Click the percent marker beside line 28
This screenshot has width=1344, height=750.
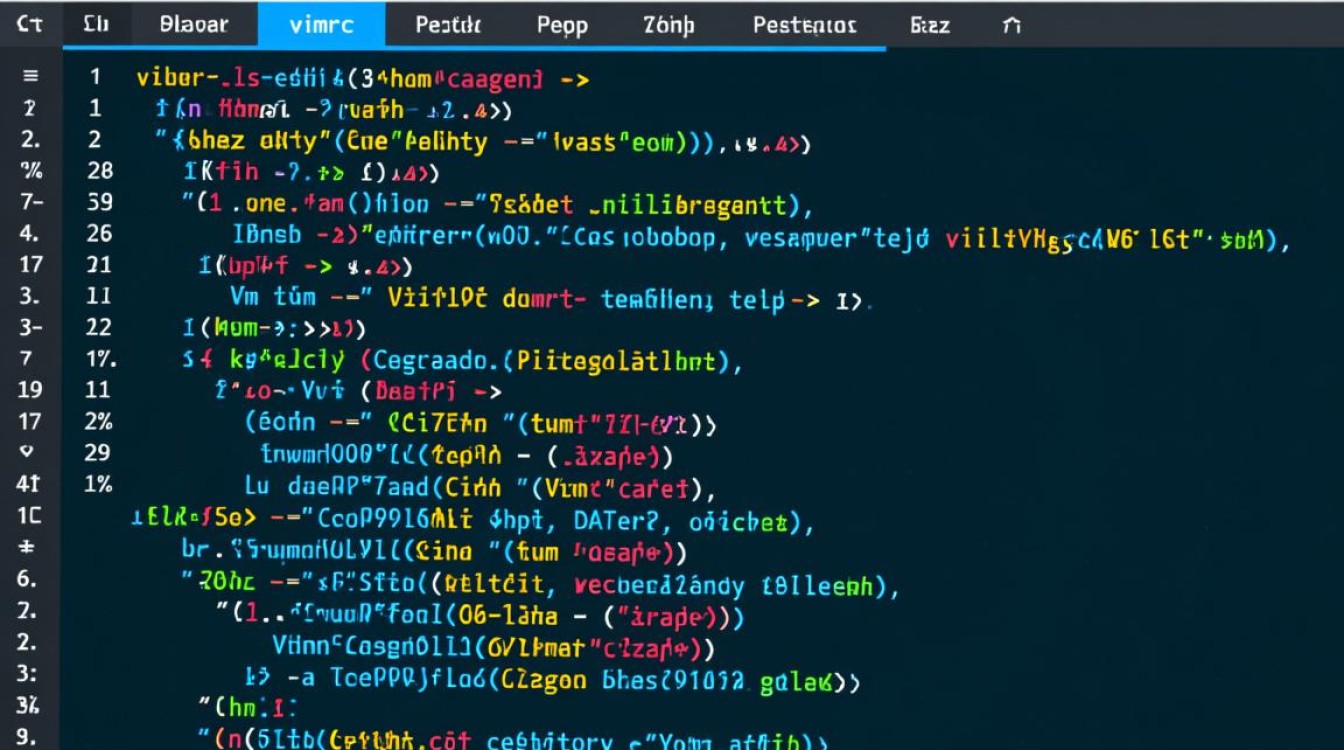click(30, 171)
